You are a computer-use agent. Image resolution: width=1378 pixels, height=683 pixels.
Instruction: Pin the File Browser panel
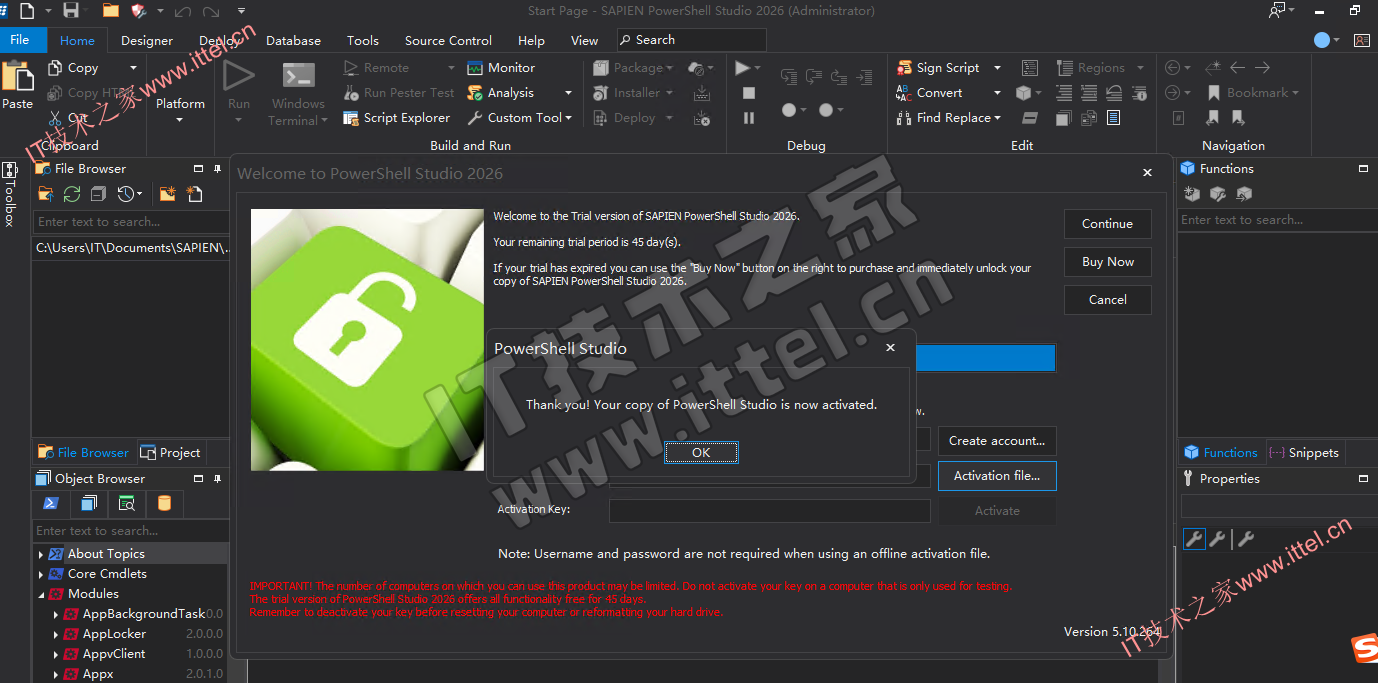click(x=218, y=169)
